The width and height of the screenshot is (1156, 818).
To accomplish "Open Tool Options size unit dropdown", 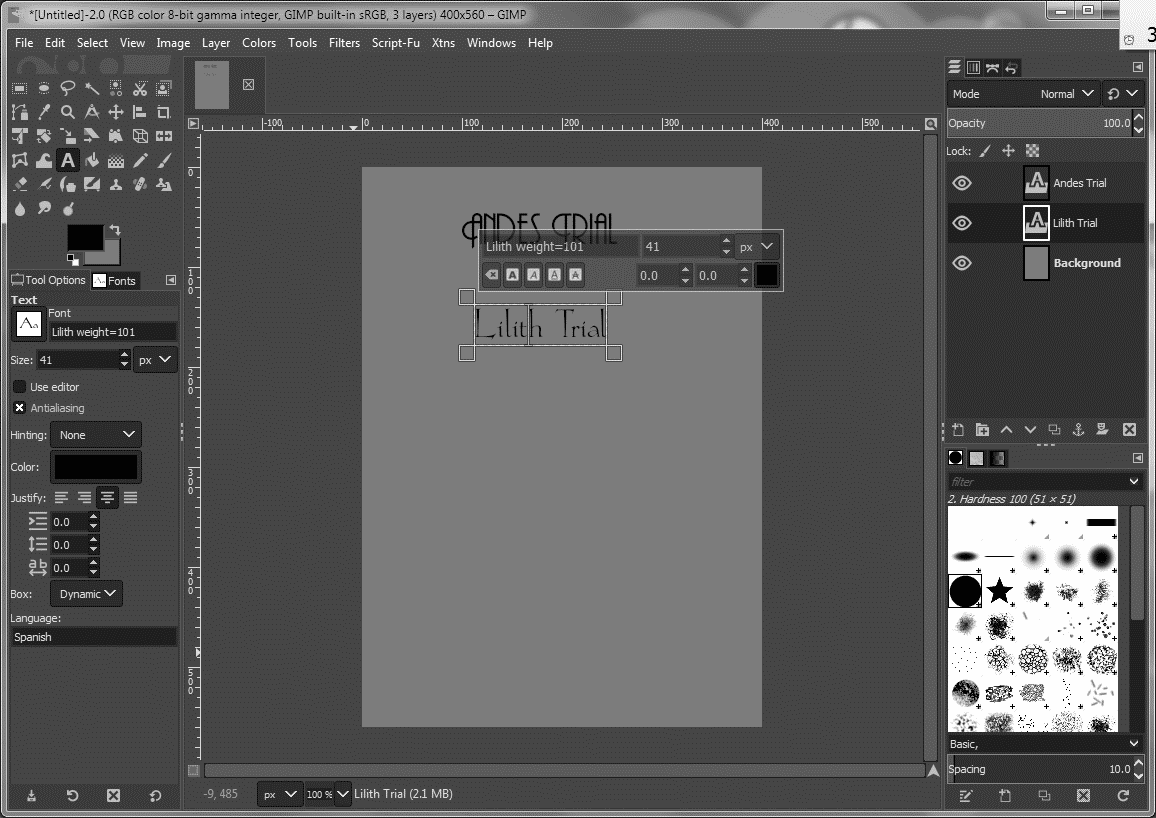I will pos(155,360).
